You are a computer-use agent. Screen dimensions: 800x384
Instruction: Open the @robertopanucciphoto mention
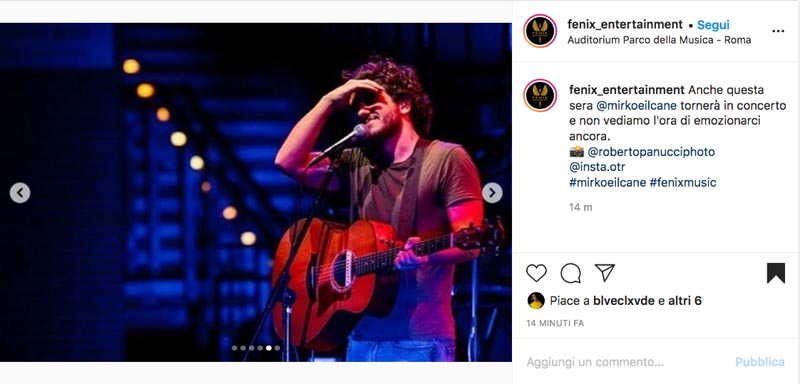[x=651, y=152]
